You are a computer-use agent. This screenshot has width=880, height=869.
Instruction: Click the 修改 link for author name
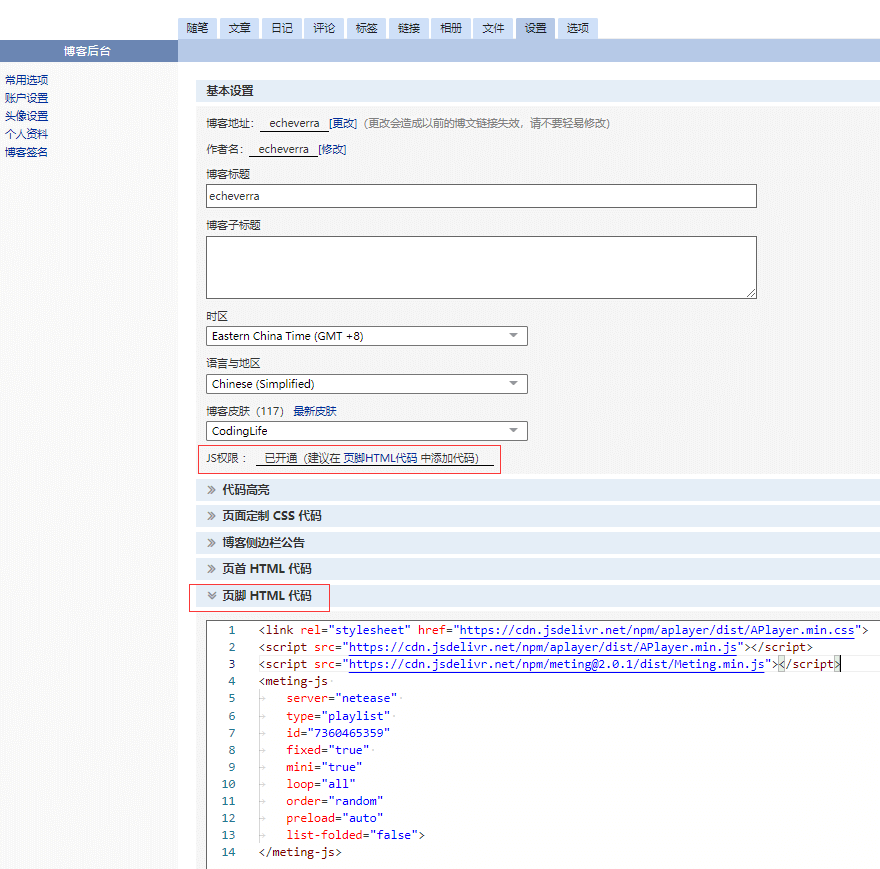[332, 149]
